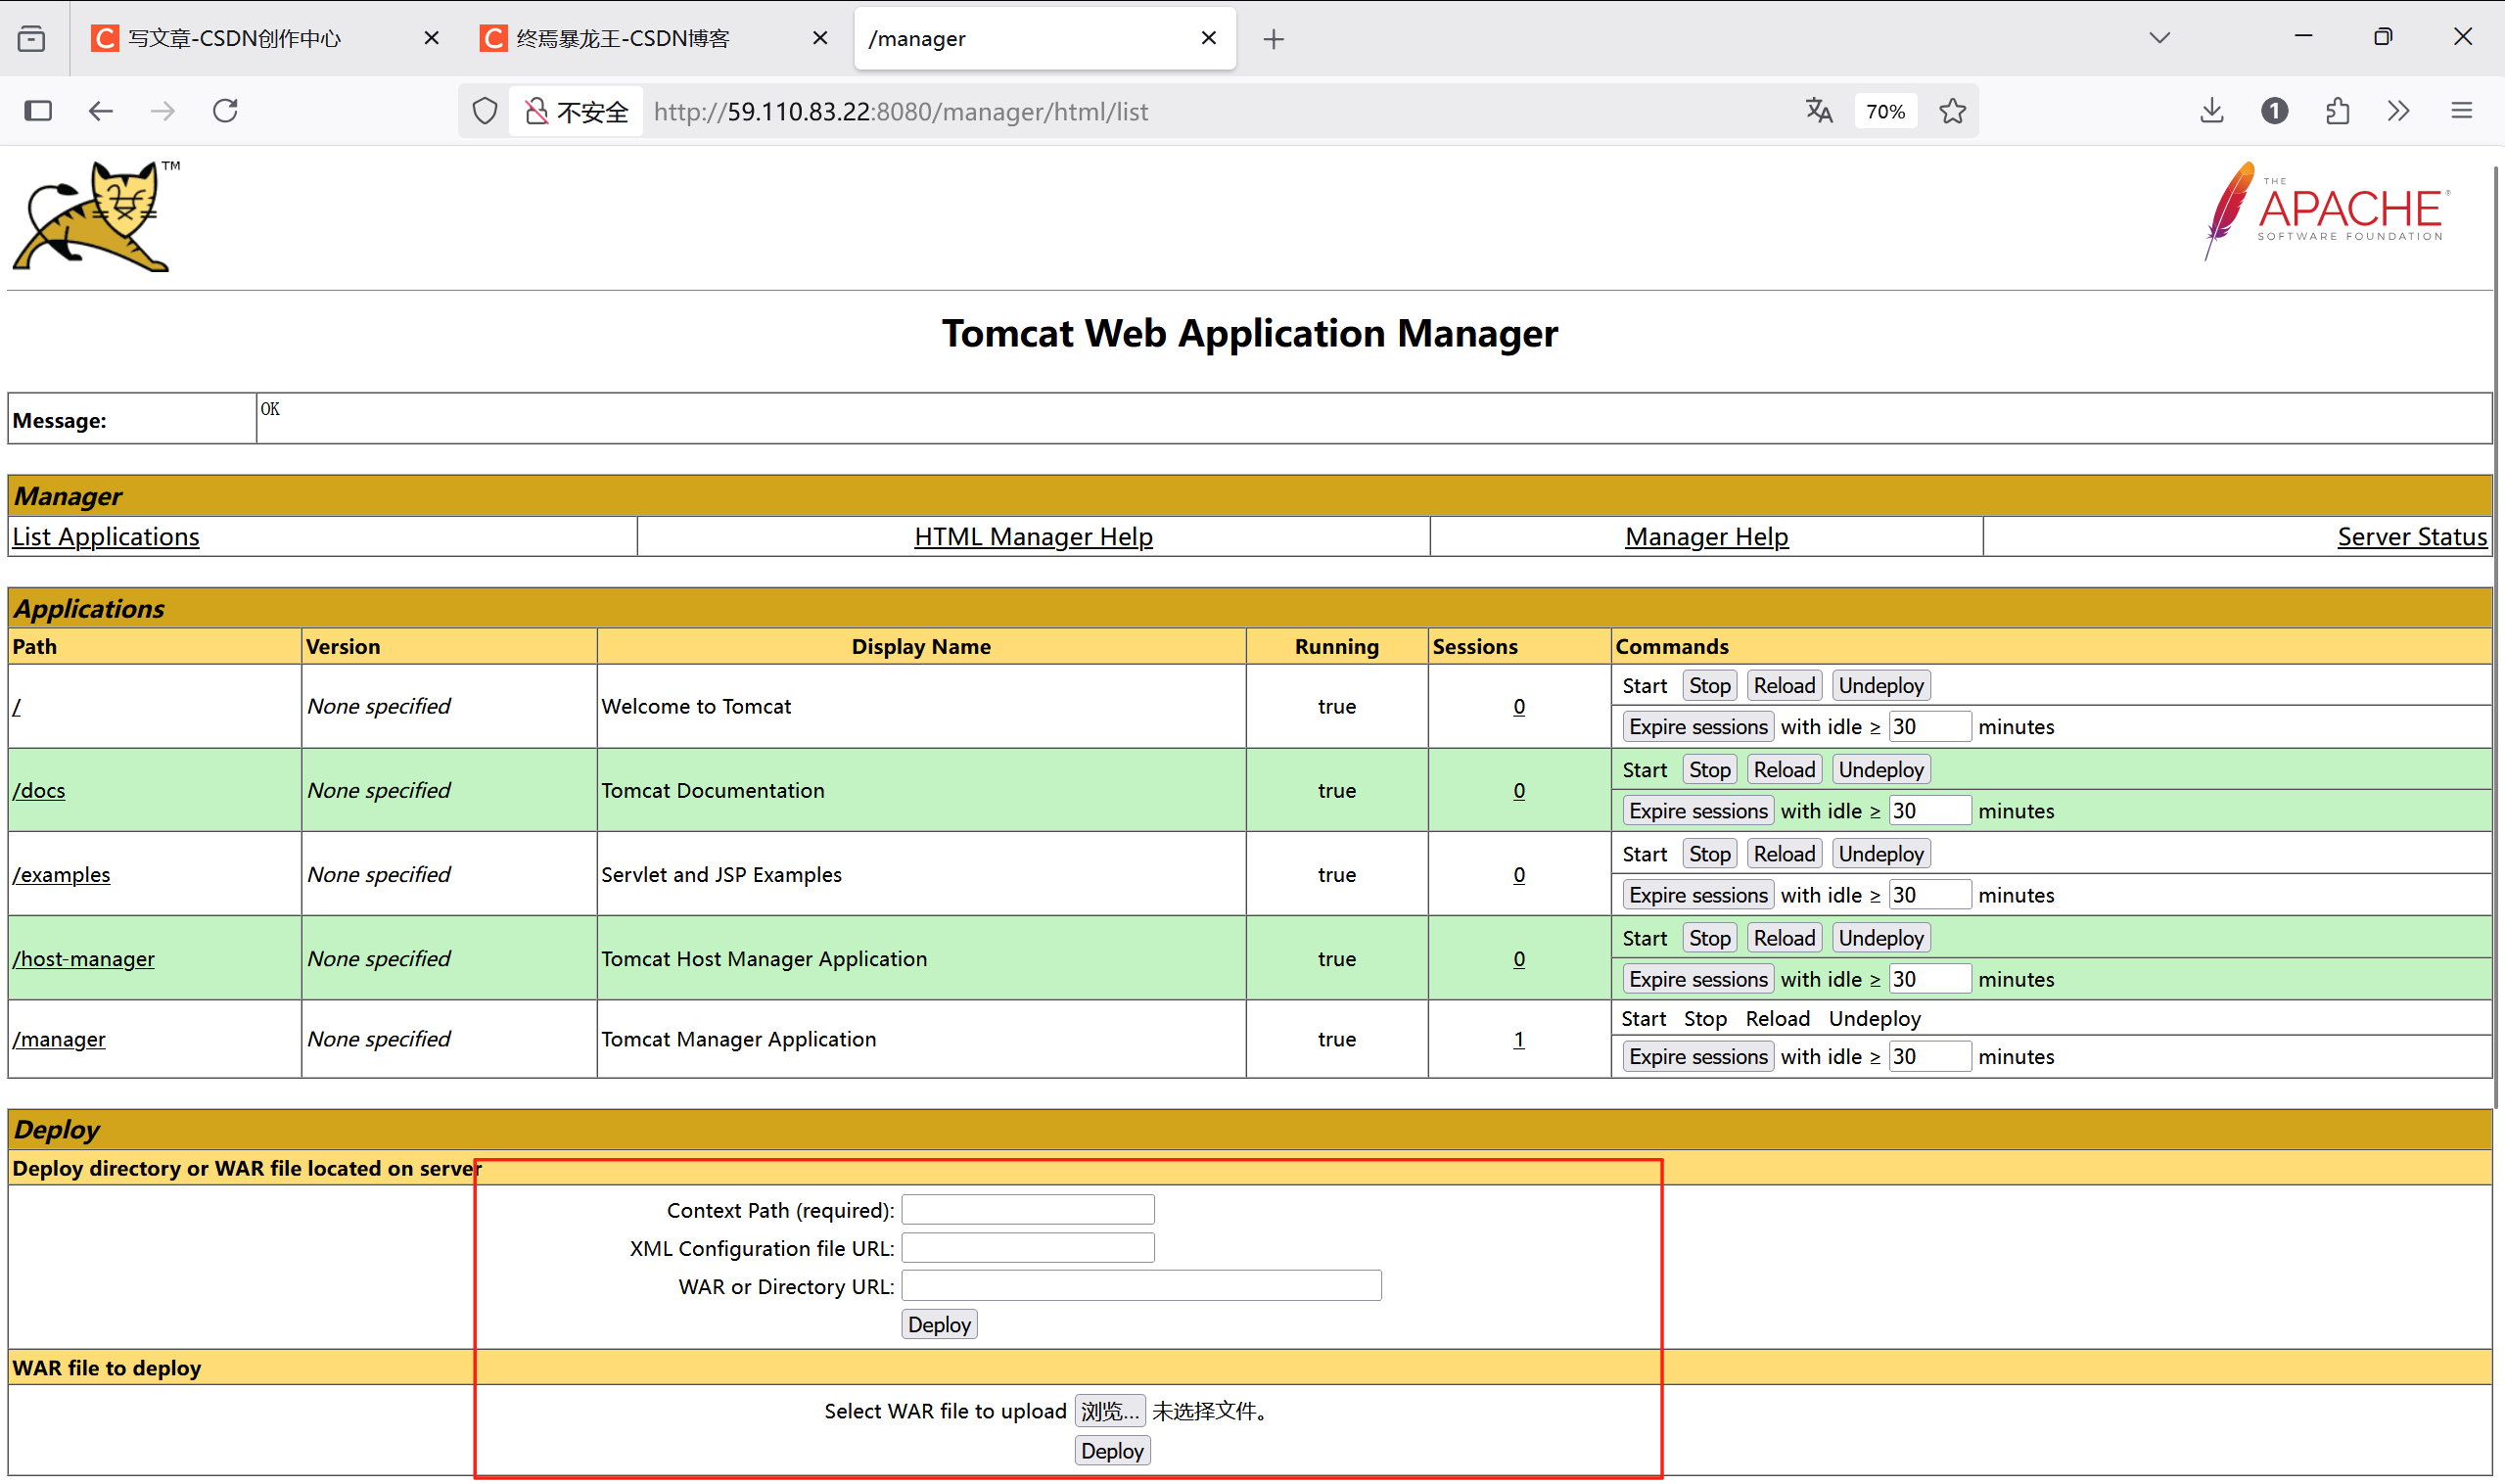The image size is (2505, 1484).
Task: Open the recent browsing tab-overview icon
Action: point(32,38)
